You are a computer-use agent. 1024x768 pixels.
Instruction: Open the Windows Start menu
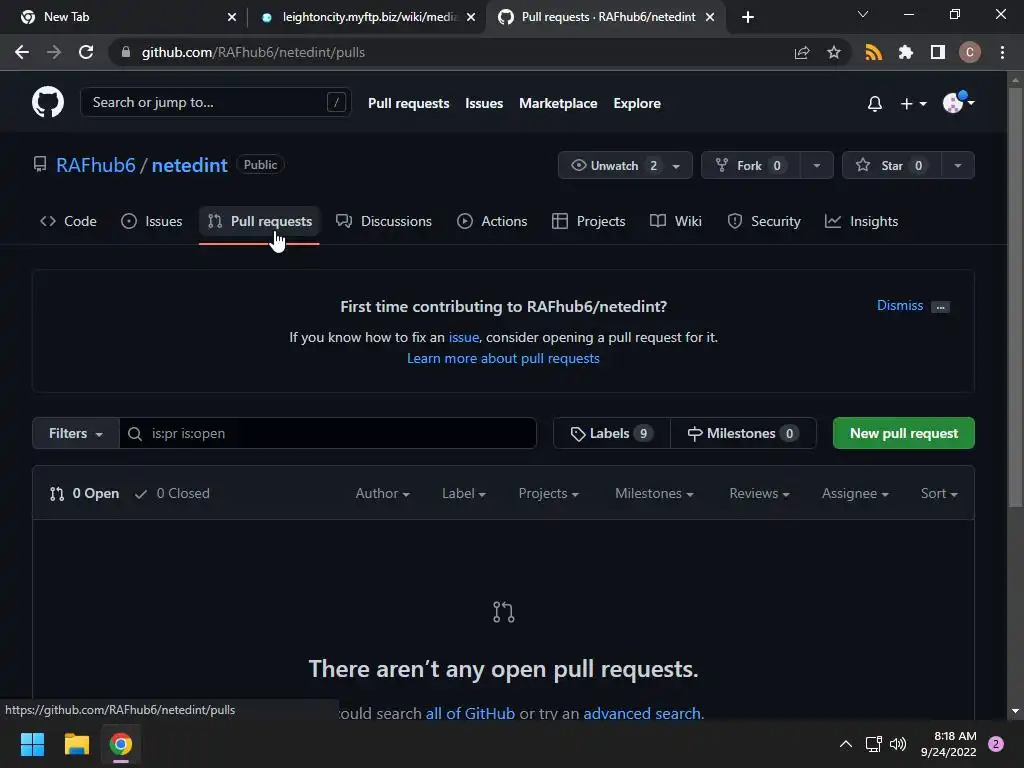(32, 744)
